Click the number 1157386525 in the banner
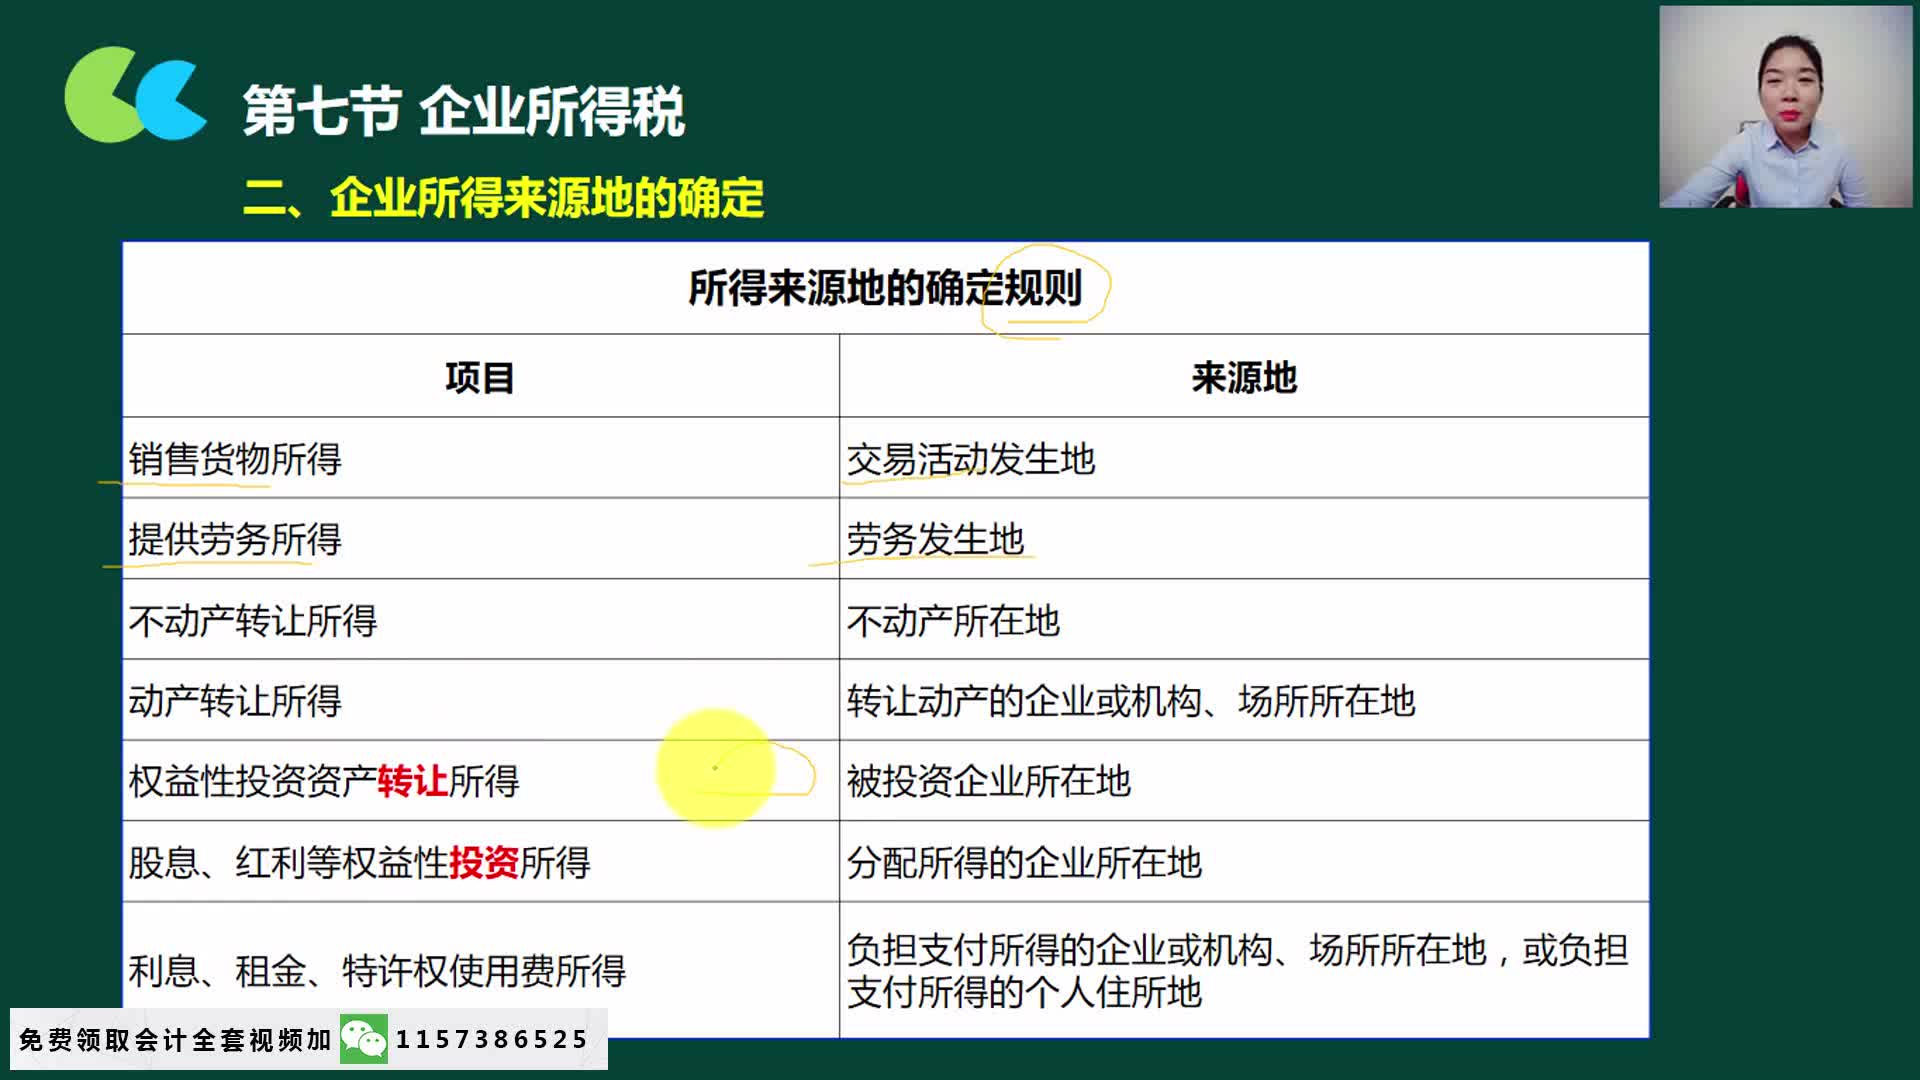Image resolution: width=1920 pixels, height=1080 pixels. (x=492, y=1040)
